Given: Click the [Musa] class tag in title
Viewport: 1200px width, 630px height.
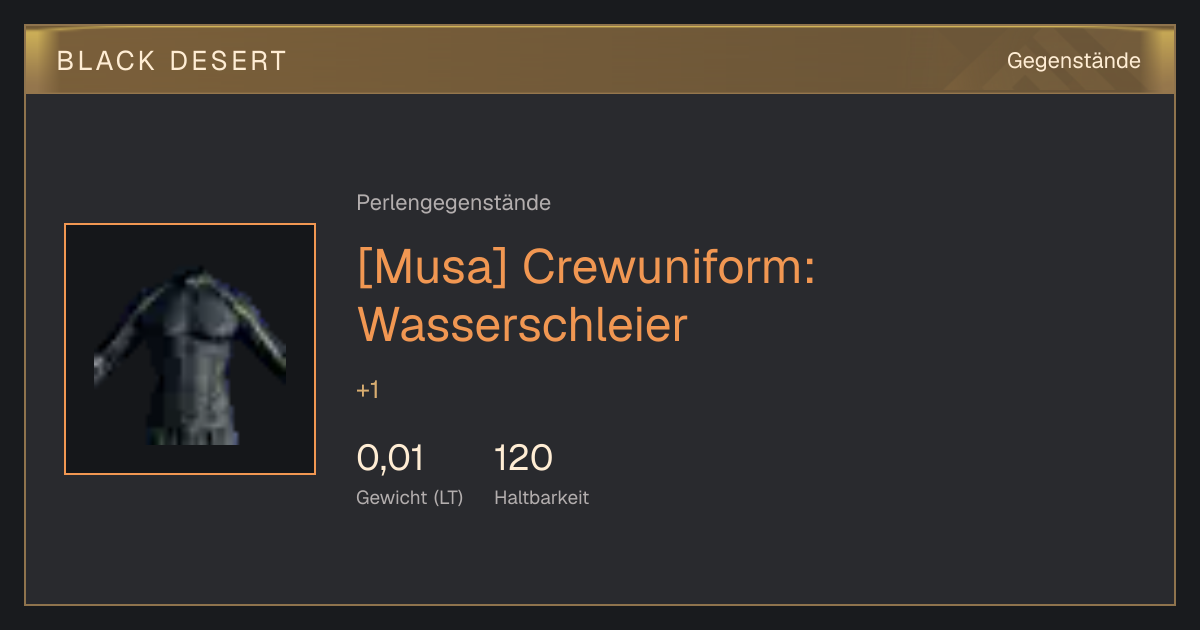Looking at the screenshot, I should pos(432,269).
